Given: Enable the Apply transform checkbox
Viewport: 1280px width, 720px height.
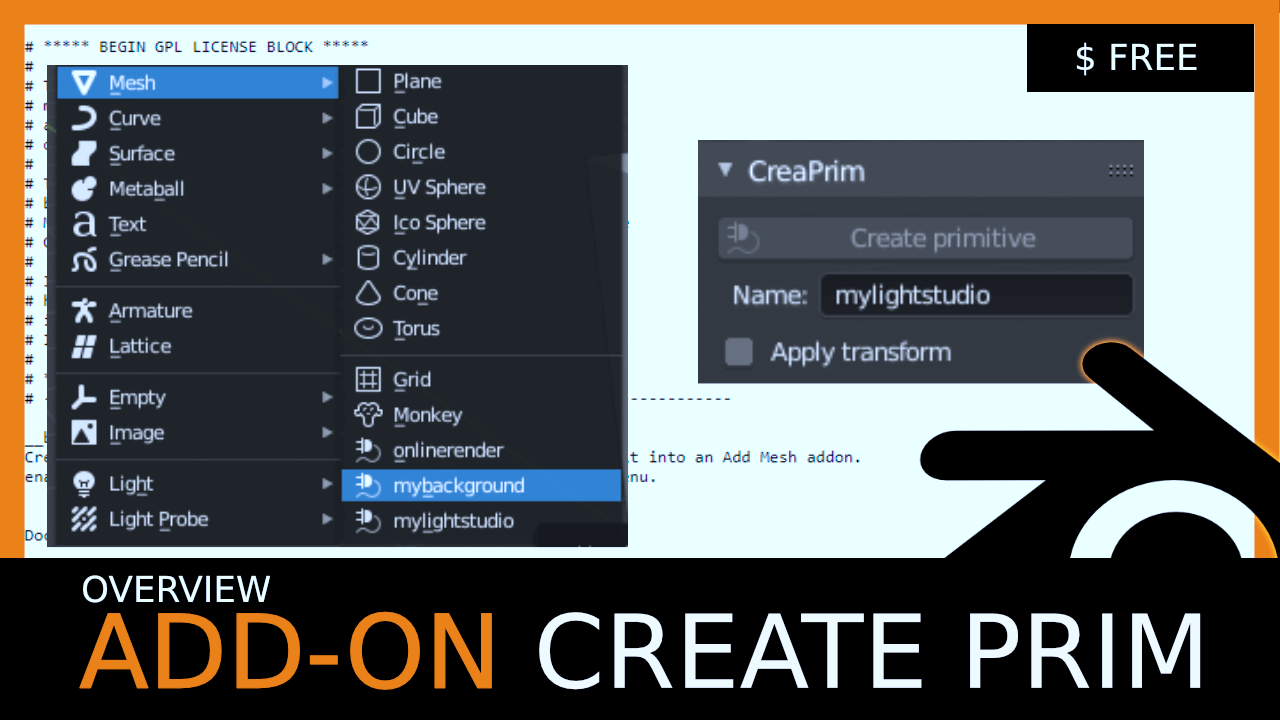Looking at the screenshot, I should point(738,352).
